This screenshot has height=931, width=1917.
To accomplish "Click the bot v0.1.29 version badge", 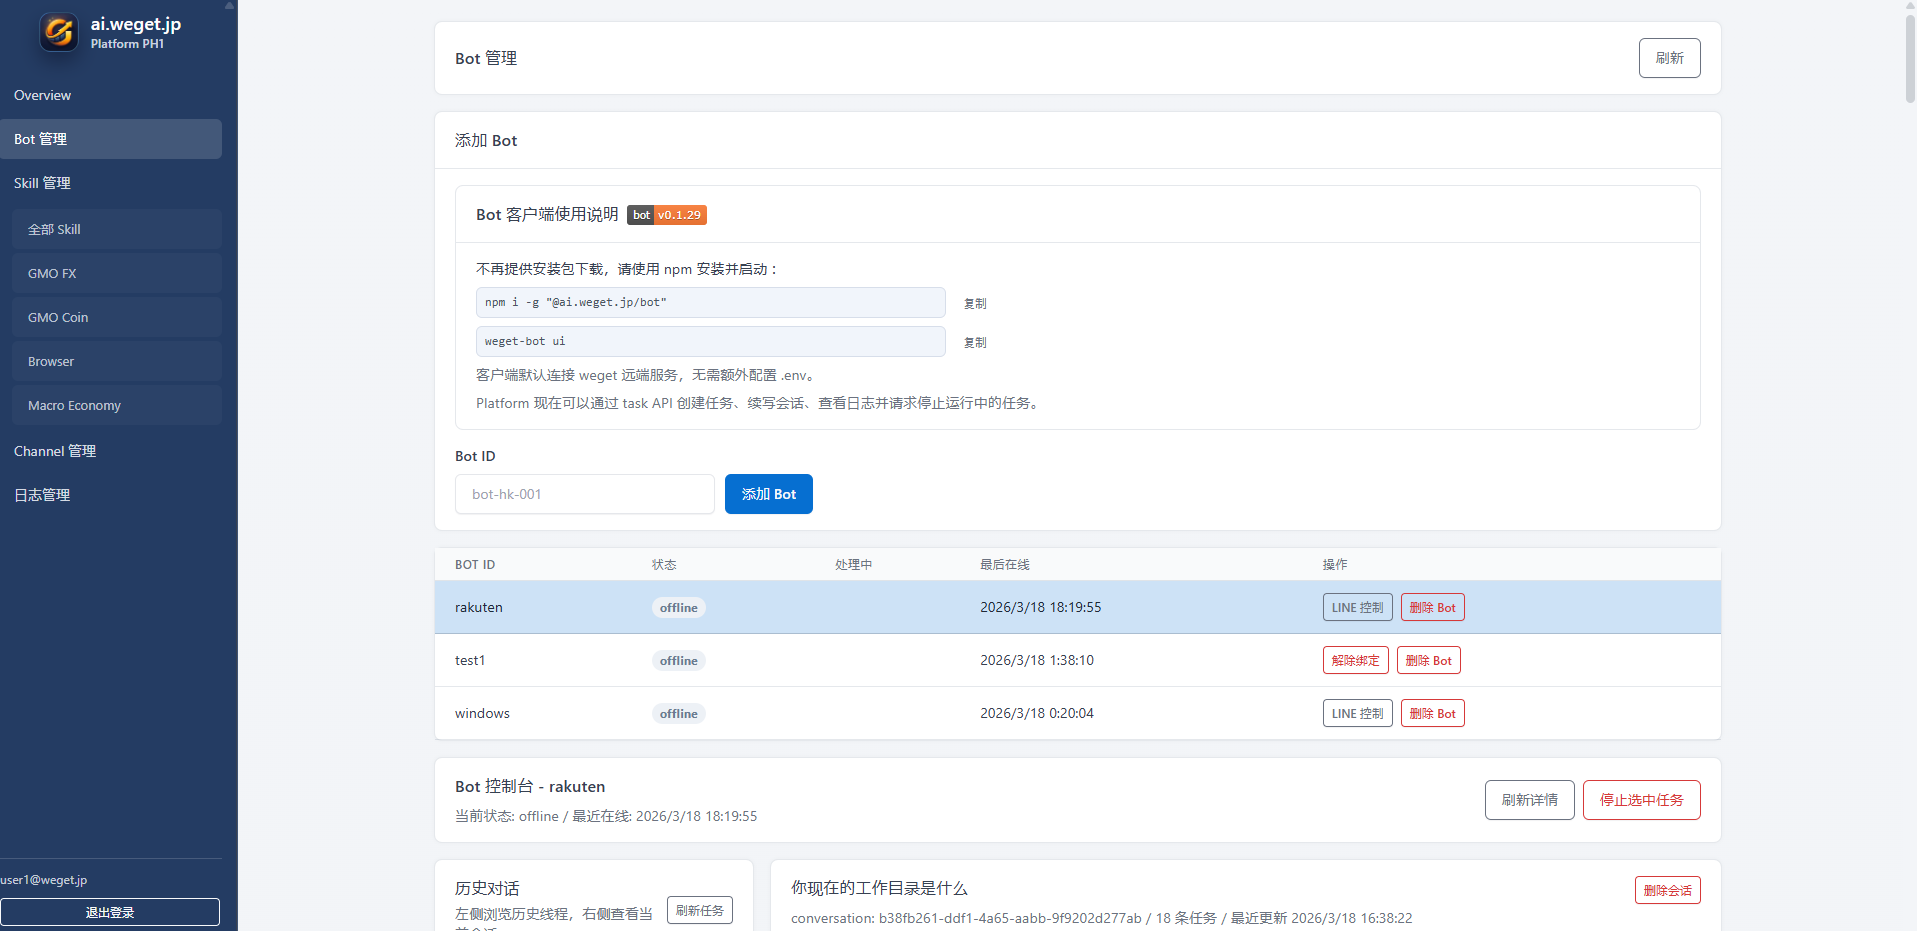I will pyautogui.click(x=667, y=215).
